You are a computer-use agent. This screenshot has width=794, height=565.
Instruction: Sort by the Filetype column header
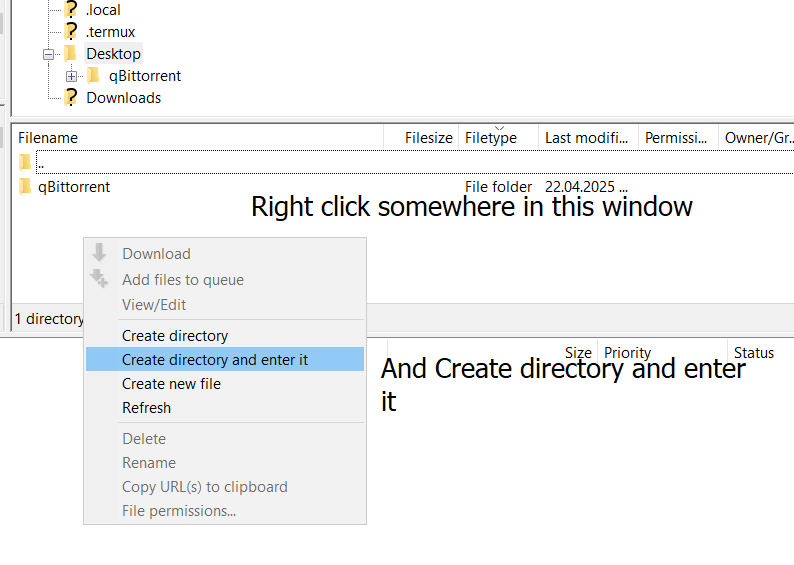tap(498, 138)
